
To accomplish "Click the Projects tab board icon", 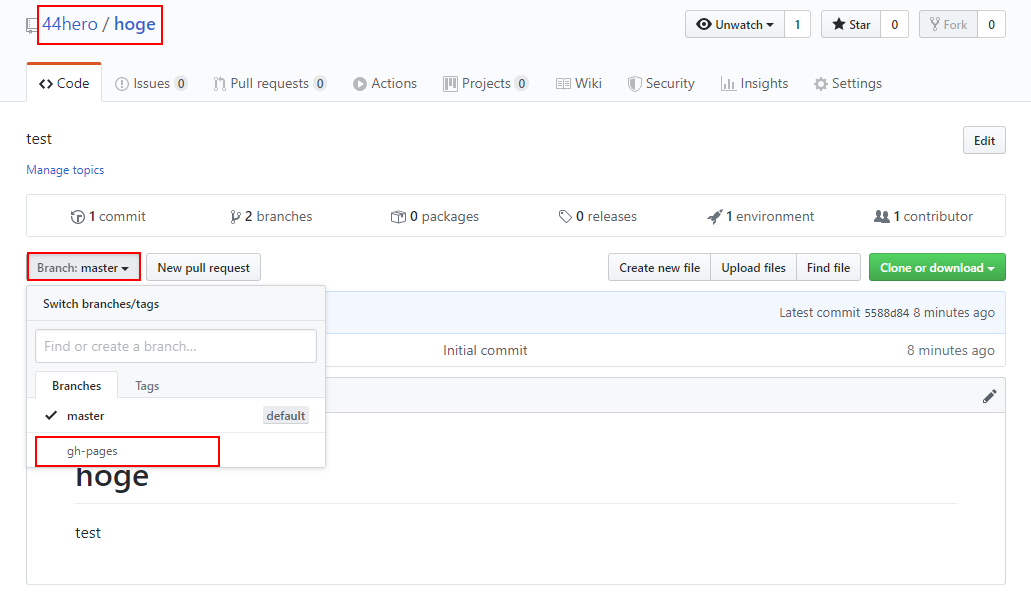I will click(x=450, y=84).
